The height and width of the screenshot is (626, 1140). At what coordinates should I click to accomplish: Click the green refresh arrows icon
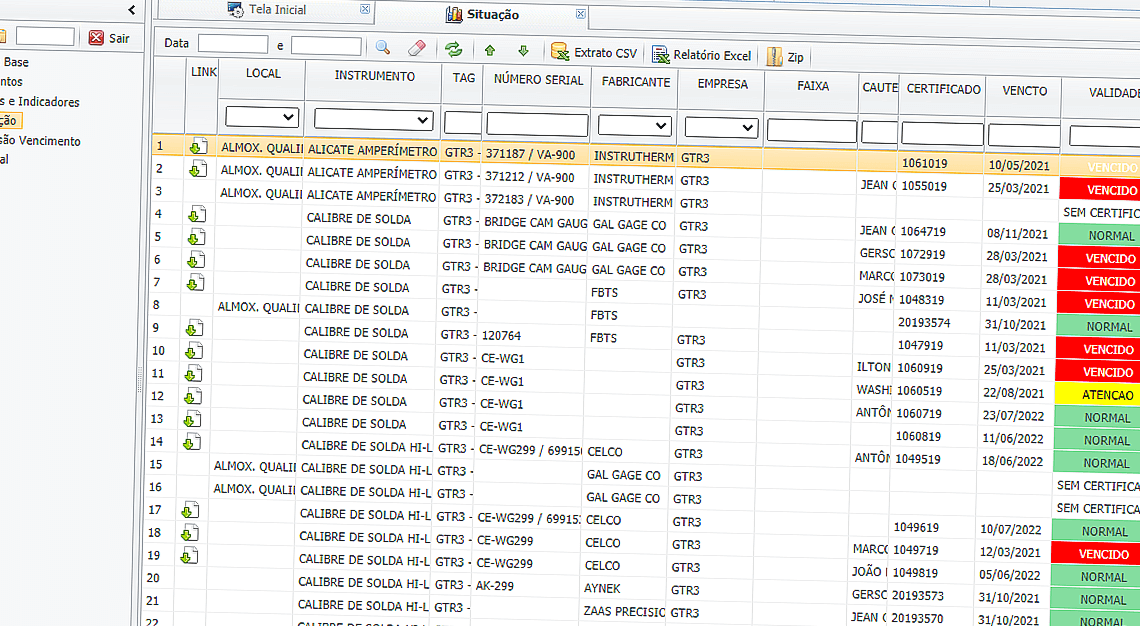(x=454, y=49)
